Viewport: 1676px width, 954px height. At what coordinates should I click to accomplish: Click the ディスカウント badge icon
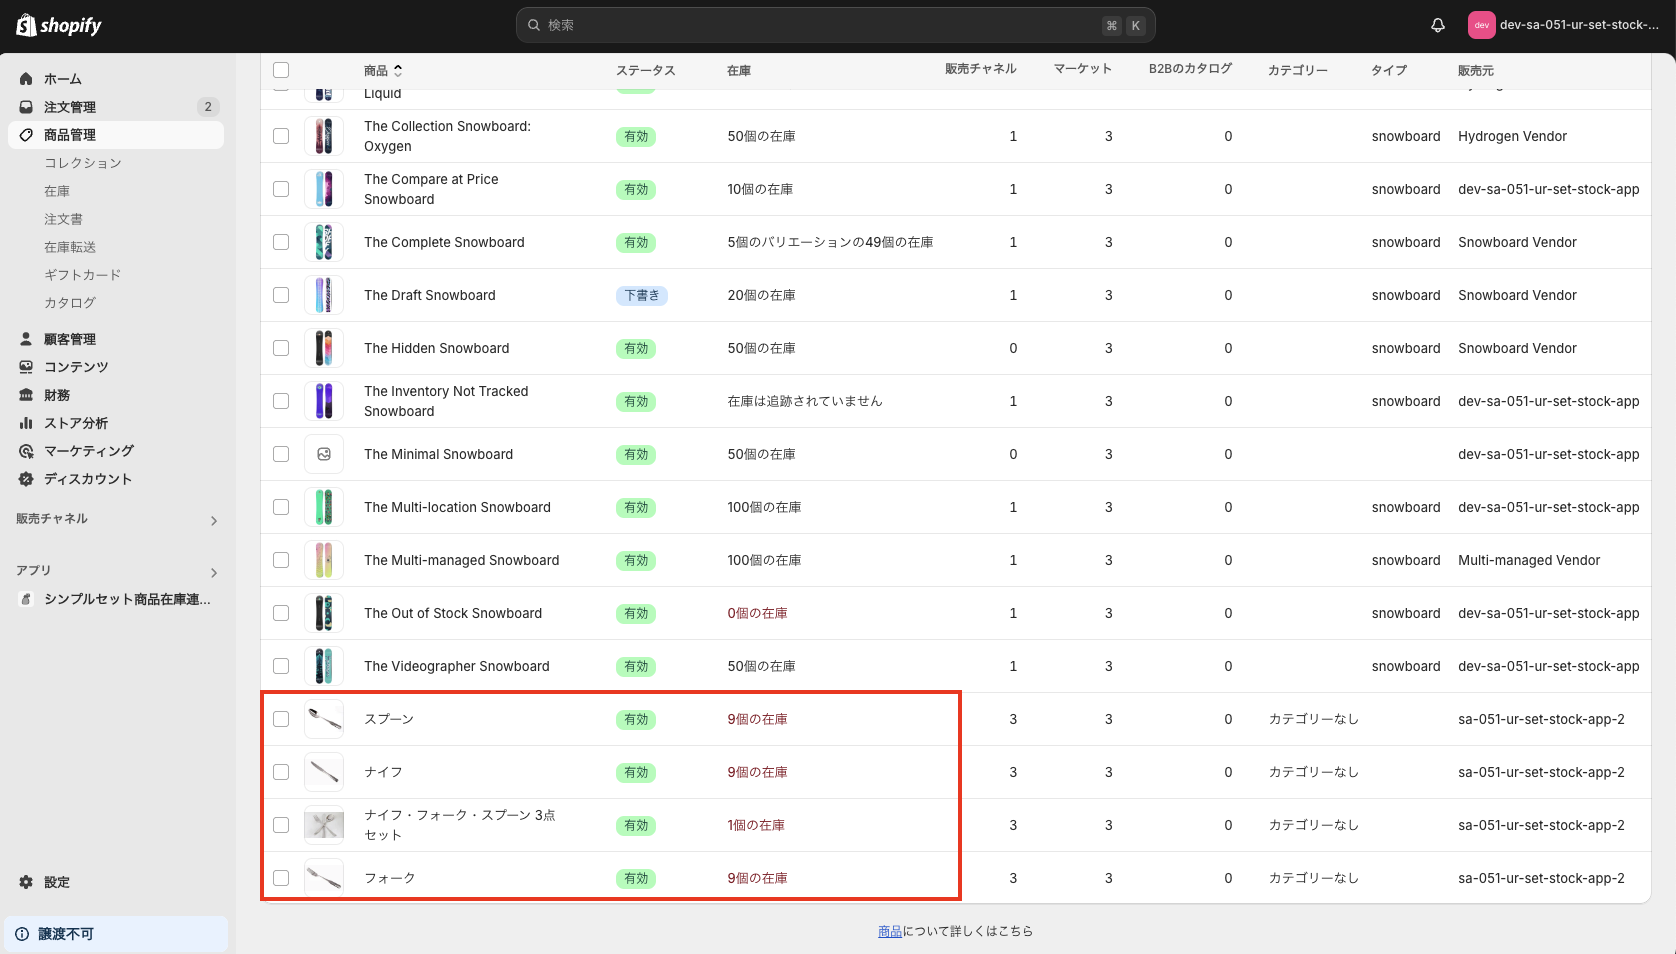click(26, 479)
